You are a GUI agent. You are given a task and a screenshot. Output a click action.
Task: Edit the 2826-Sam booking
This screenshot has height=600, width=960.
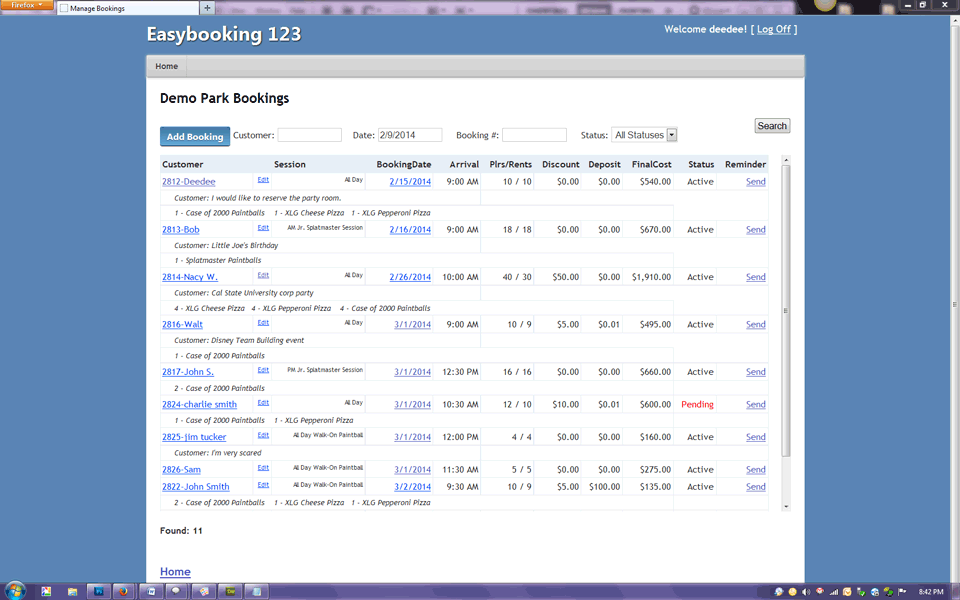tap(263, 468)
